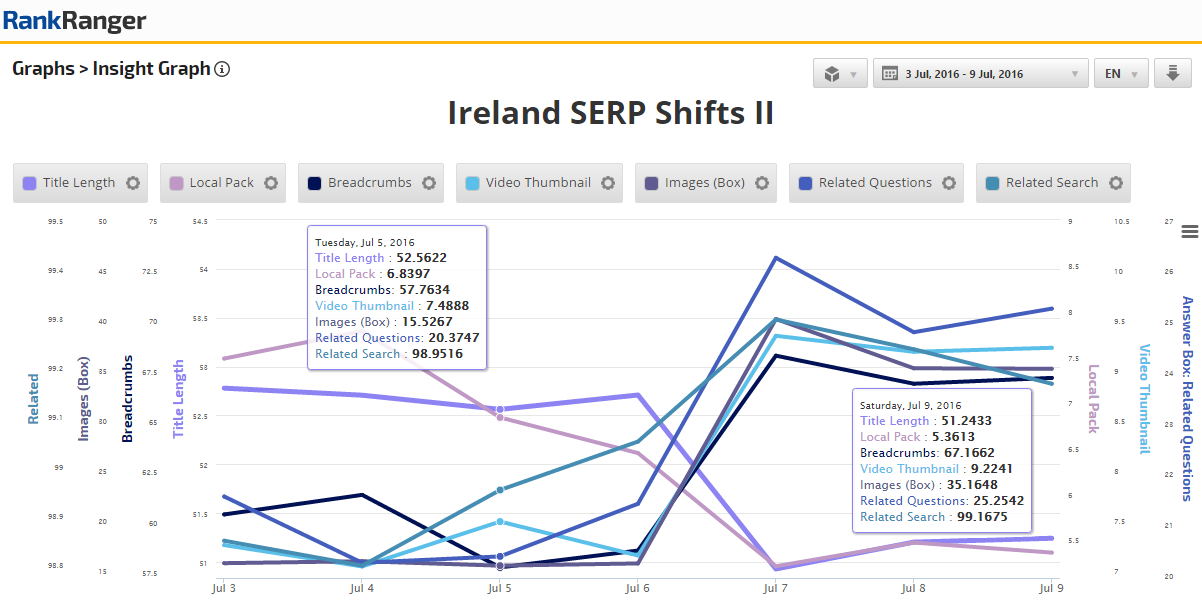Click the Local Pack color swatch
1202x601 pixels.
tap(177, 183)
